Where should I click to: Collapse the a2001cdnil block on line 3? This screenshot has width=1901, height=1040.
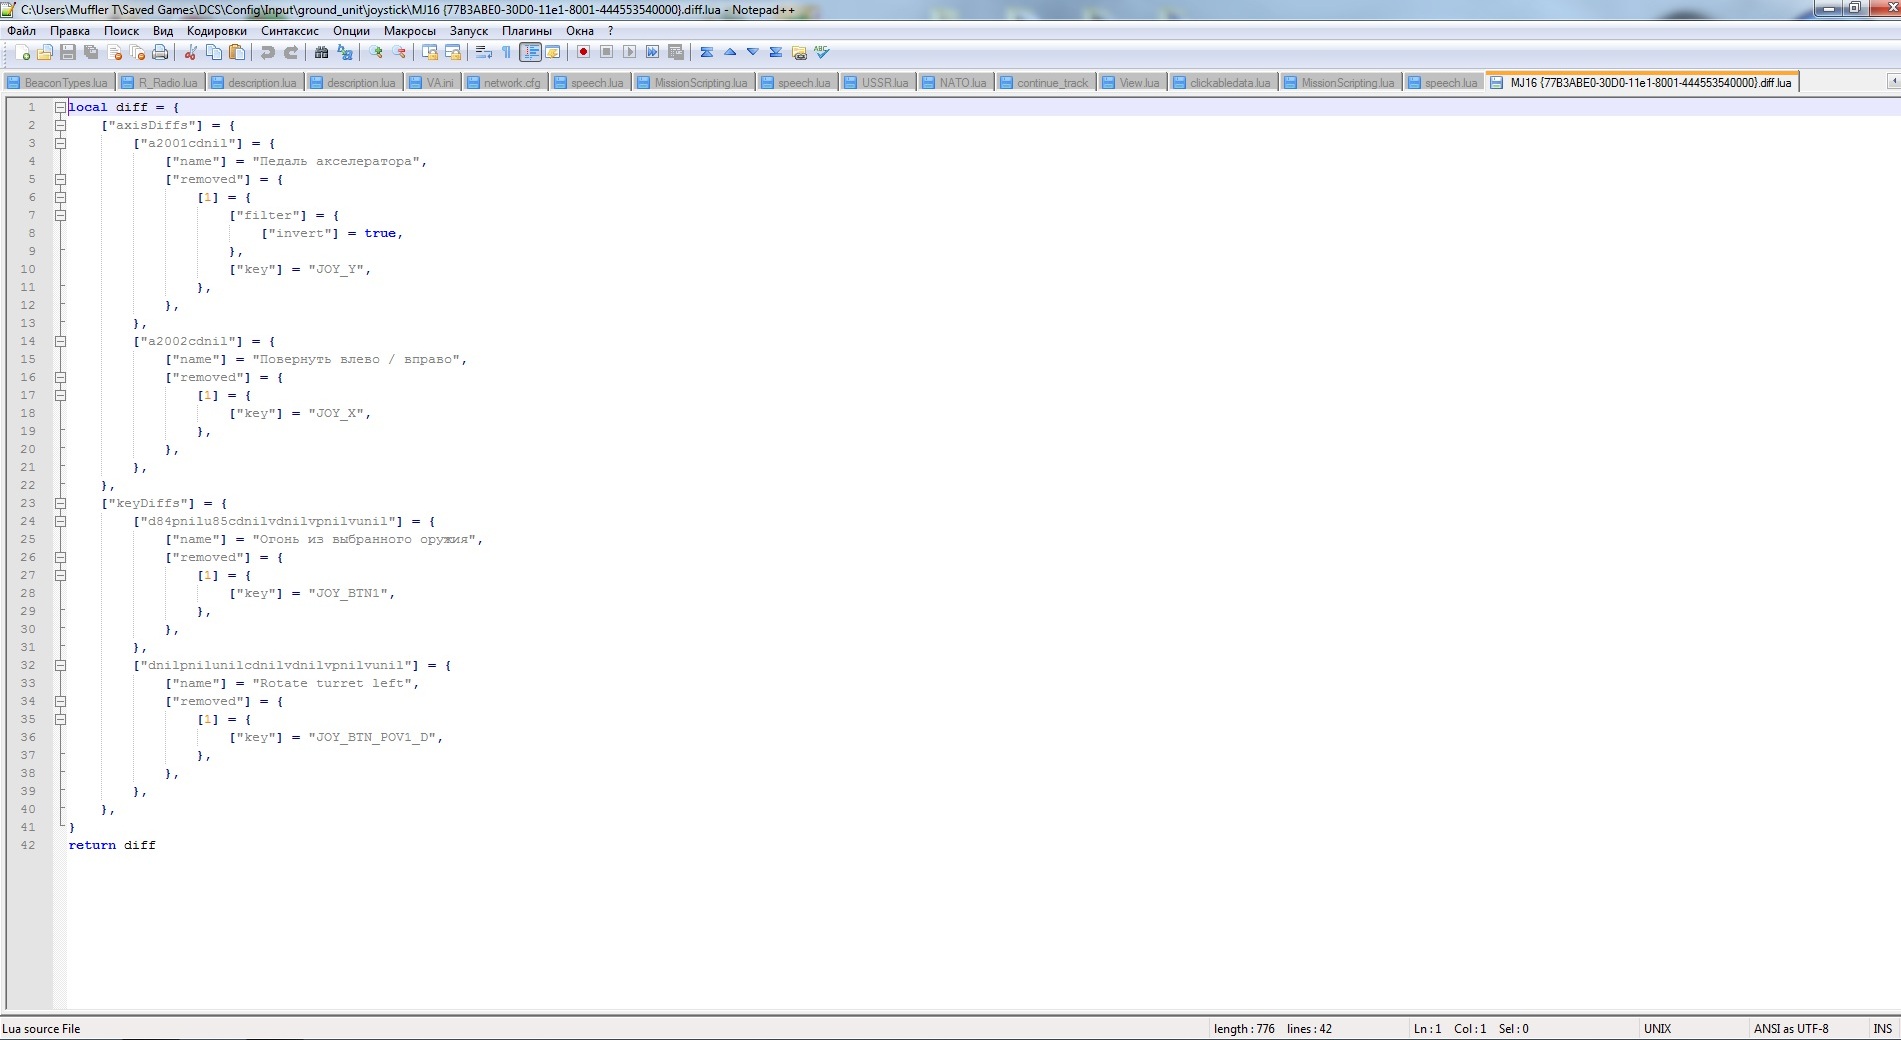pos(60,143)
